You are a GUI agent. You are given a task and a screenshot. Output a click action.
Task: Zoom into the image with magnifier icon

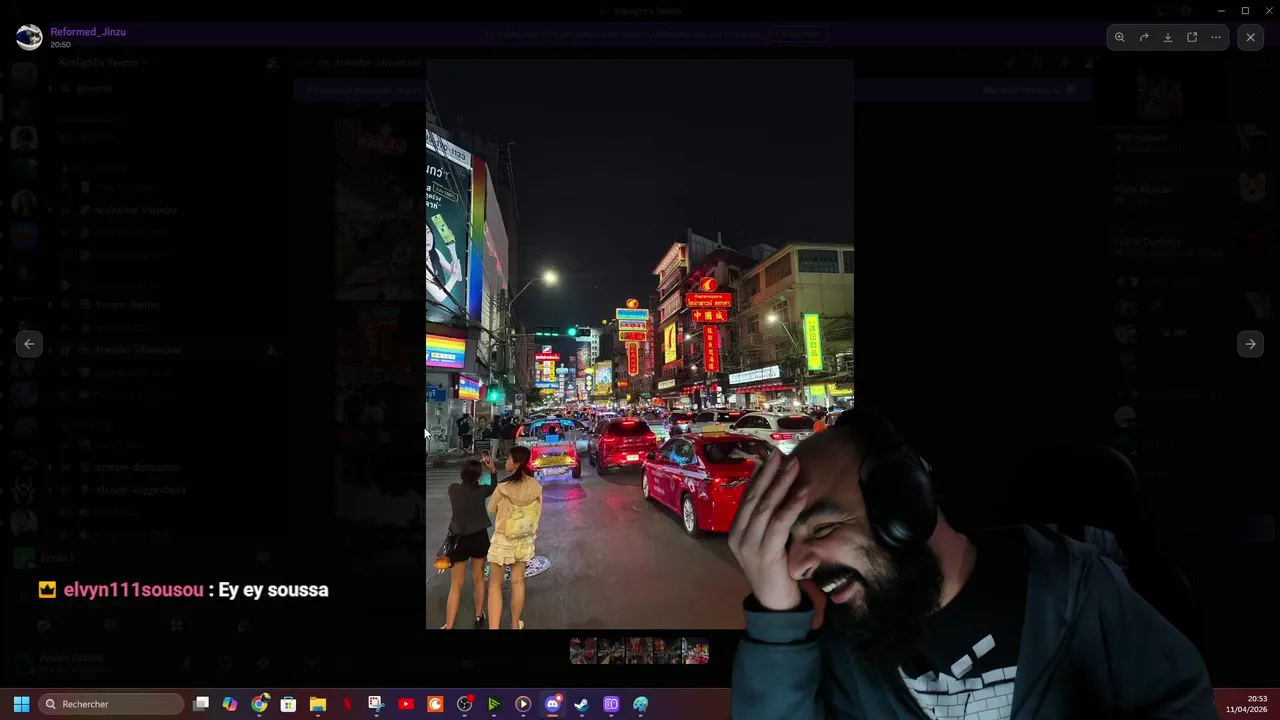tap(1120, 37)
